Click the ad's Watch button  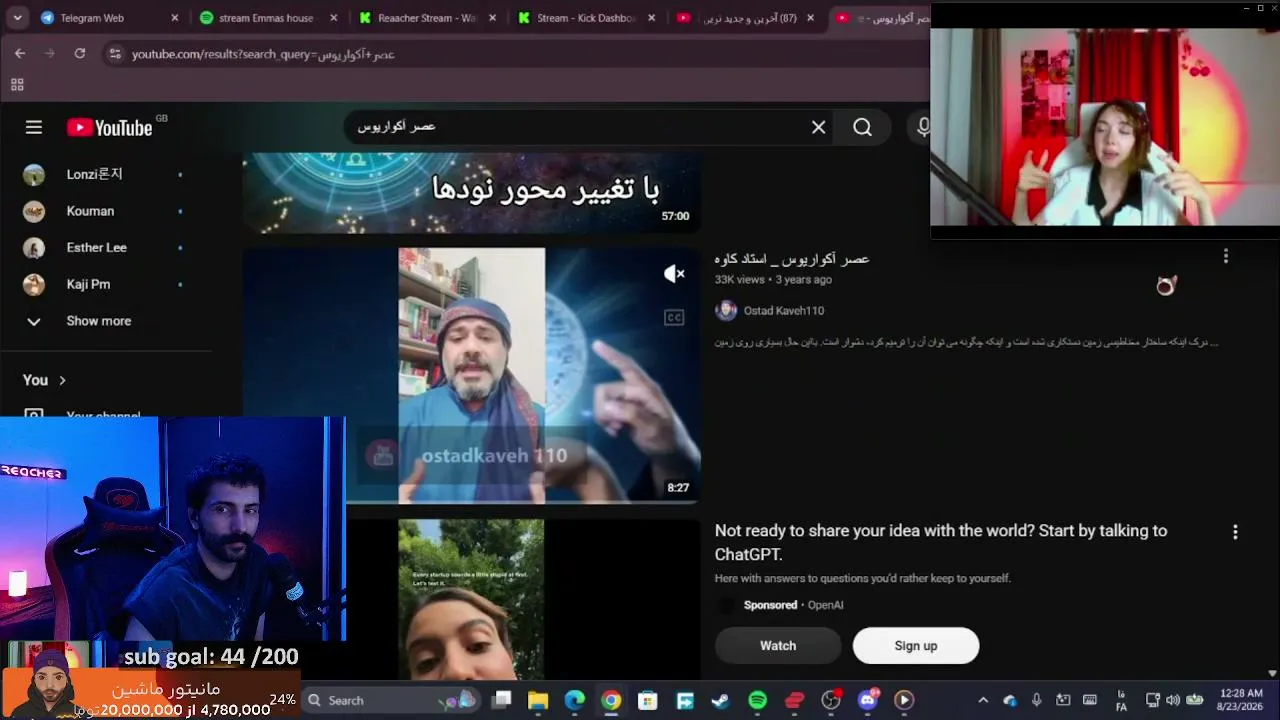pos(778,646)
